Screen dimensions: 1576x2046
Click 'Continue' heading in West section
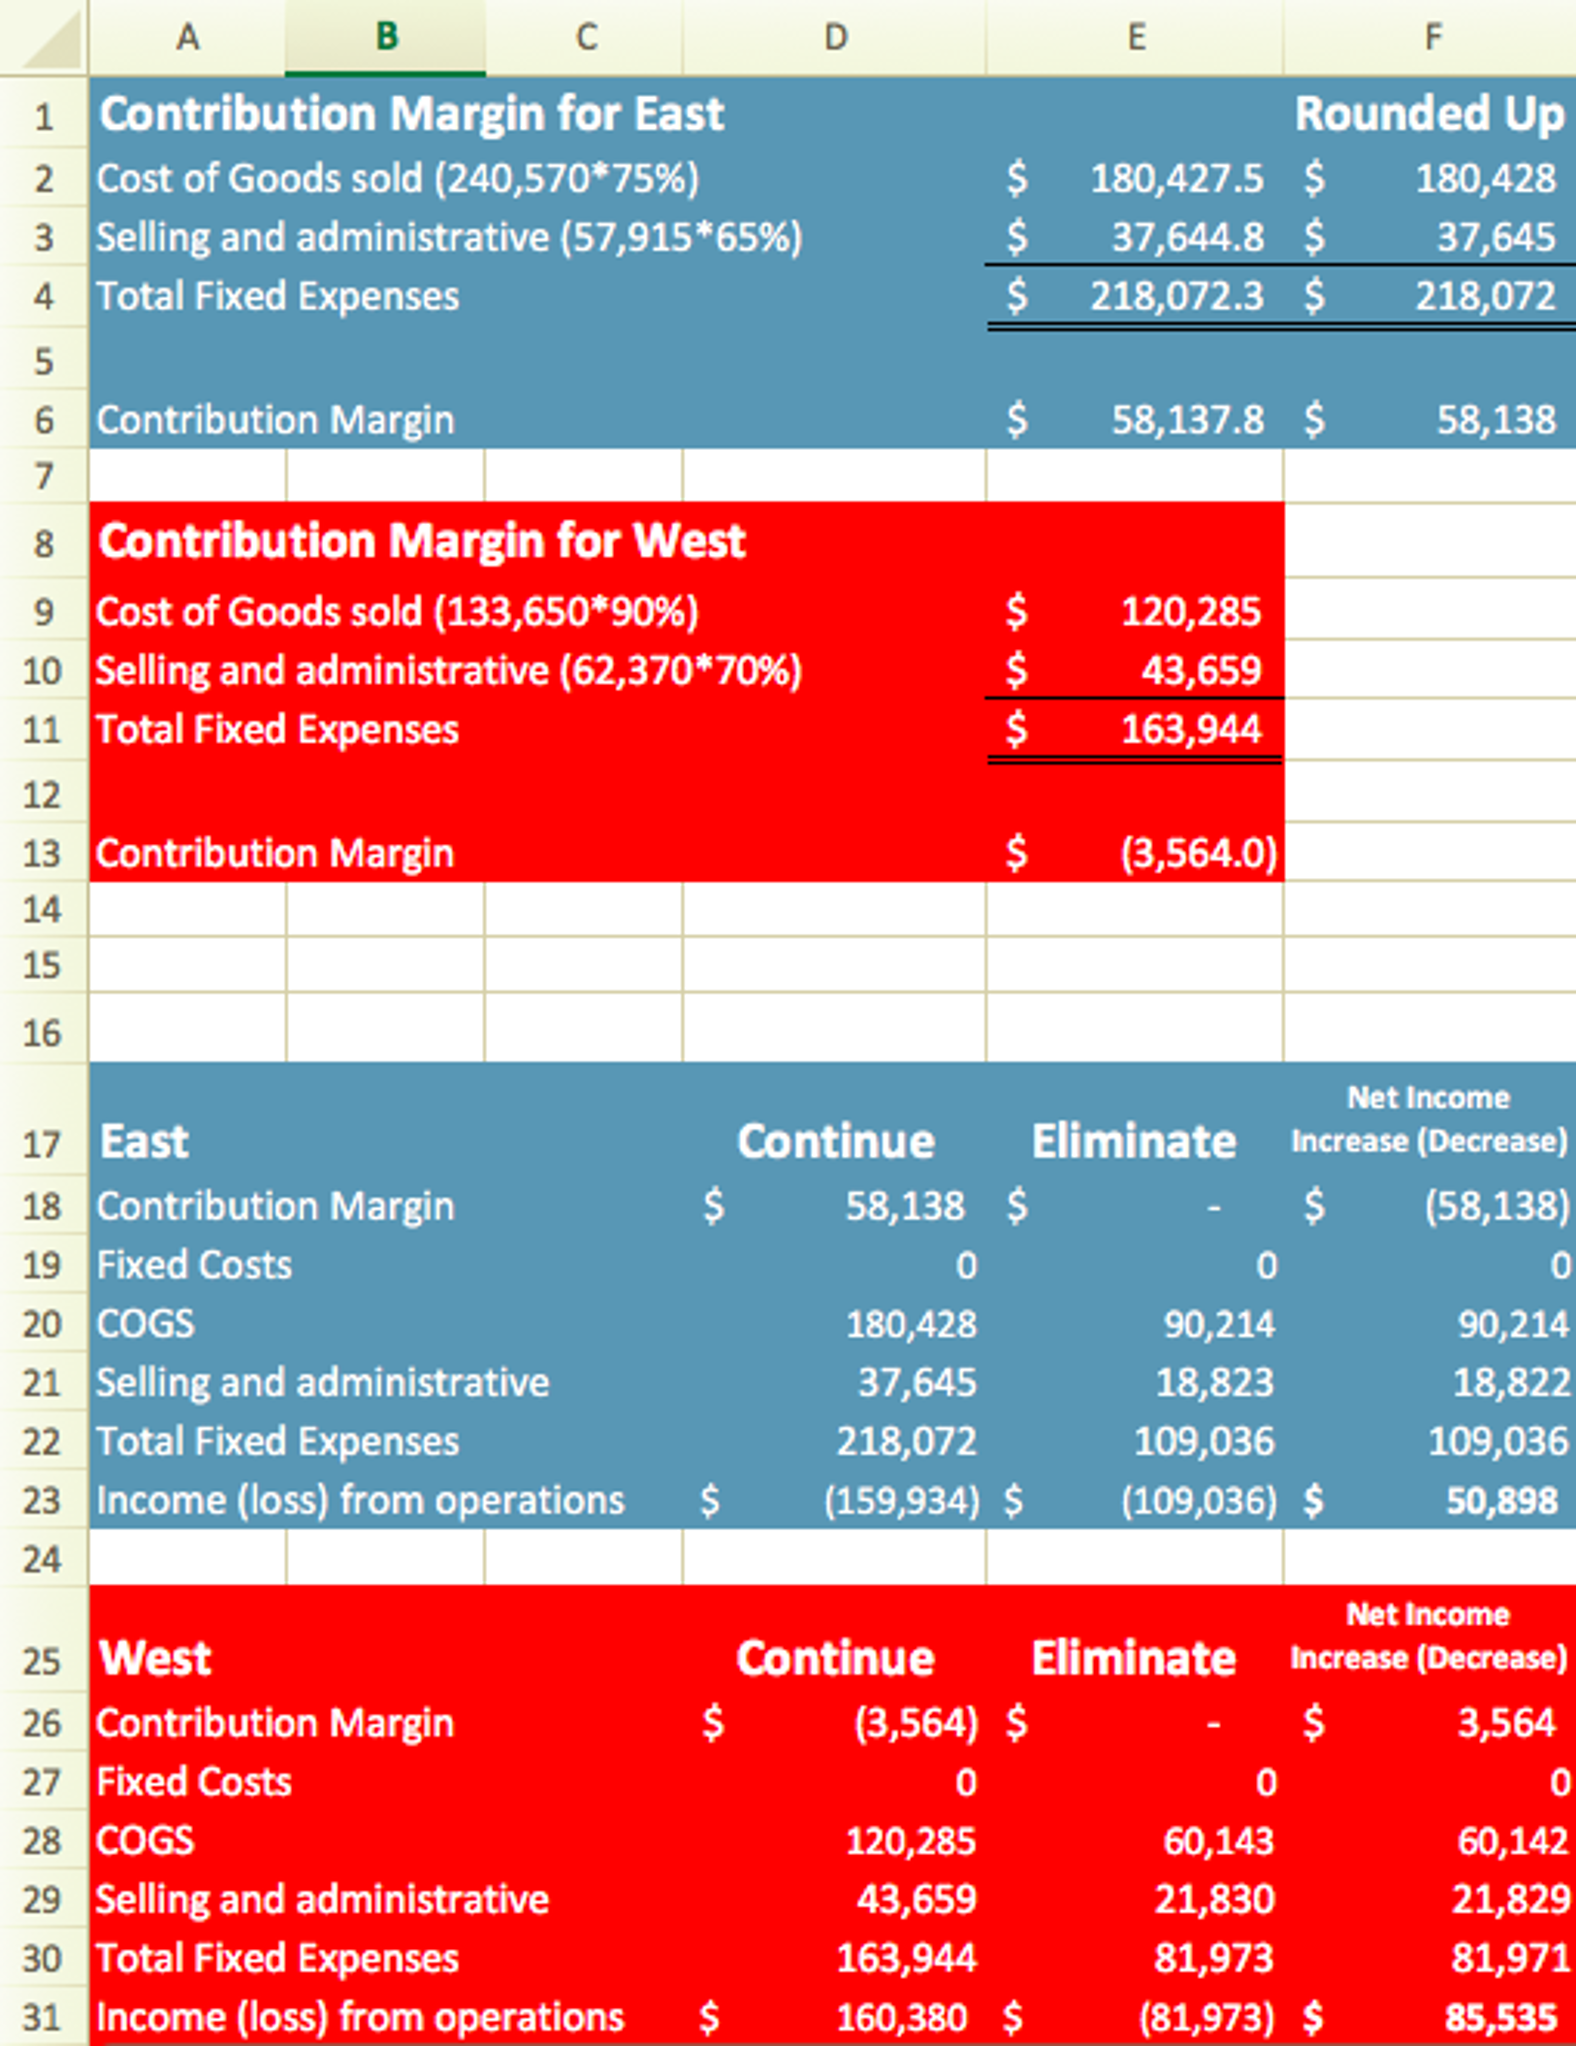click(836, 1658)
